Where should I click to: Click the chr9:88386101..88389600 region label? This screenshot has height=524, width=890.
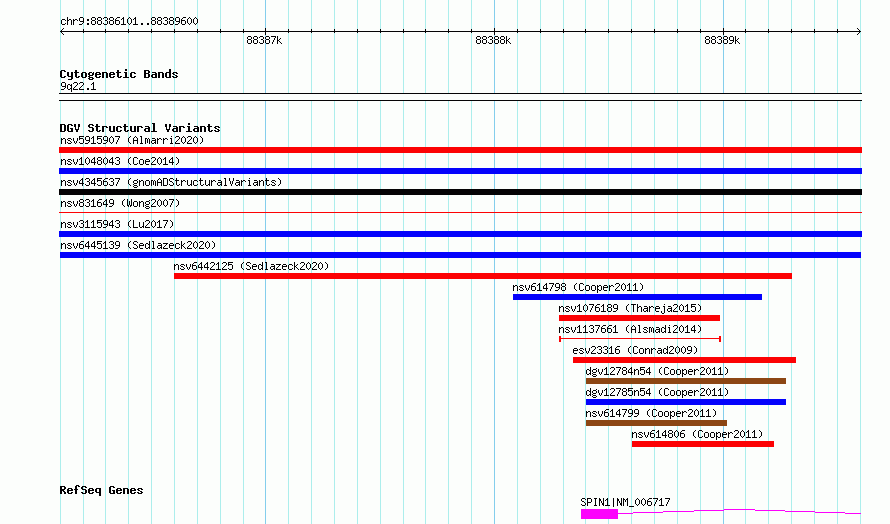129,22
